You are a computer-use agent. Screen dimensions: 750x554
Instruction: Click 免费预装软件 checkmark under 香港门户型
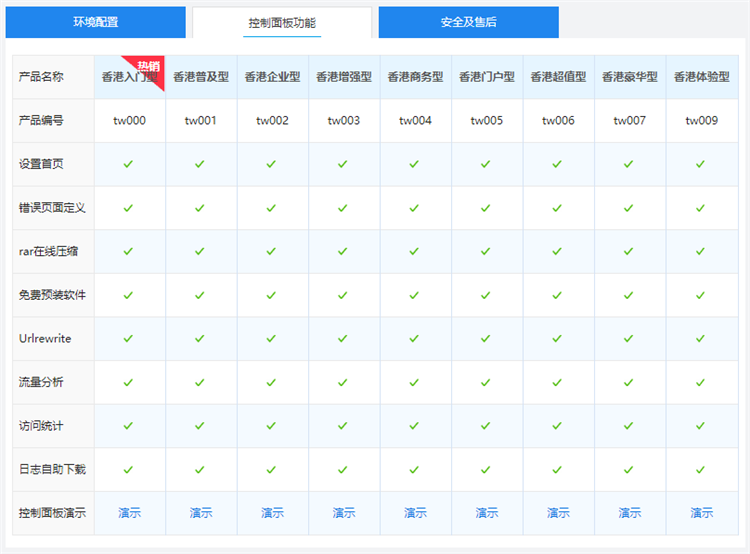click(x=486, y=295)
